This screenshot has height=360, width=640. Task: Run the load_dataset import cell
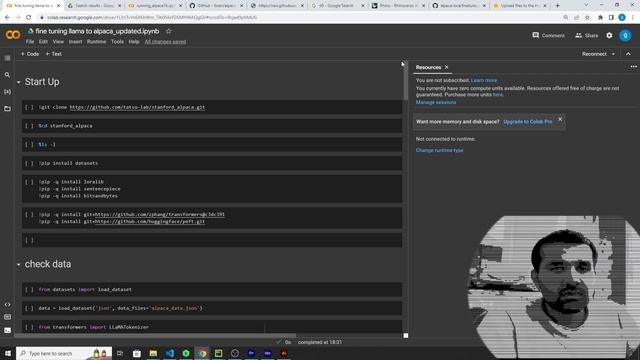[x=29, y=290]
